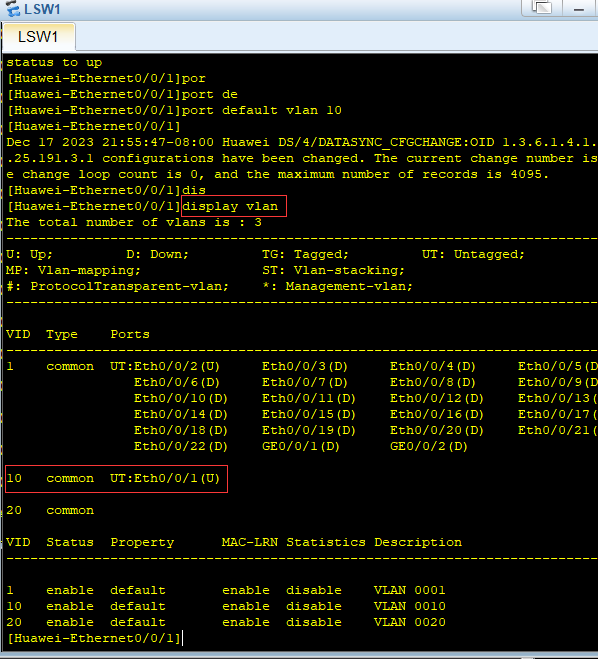Click the Statistics column header
Viewport: 598px width, 659px height.
point(326,542)
